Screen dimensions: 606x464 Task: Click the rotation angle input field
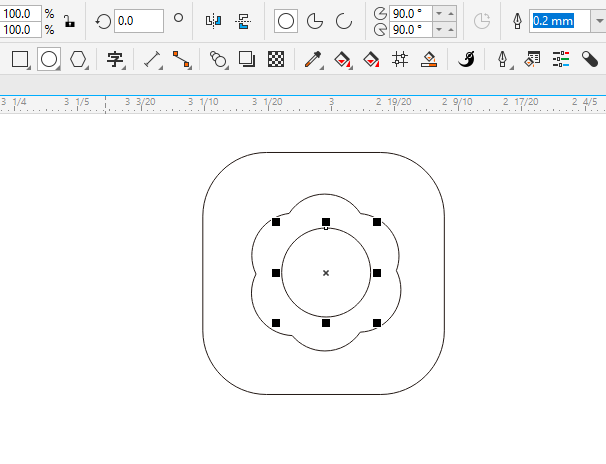coord(139,21)
